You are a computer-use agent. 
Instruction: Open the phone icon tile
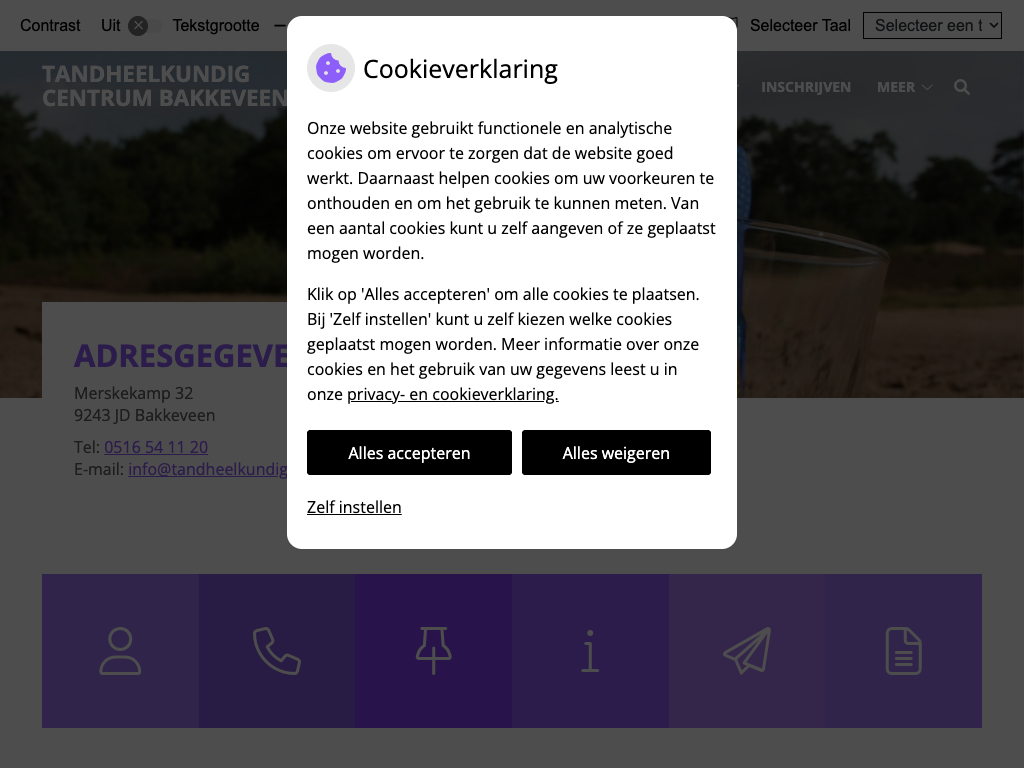pos(277,650)
